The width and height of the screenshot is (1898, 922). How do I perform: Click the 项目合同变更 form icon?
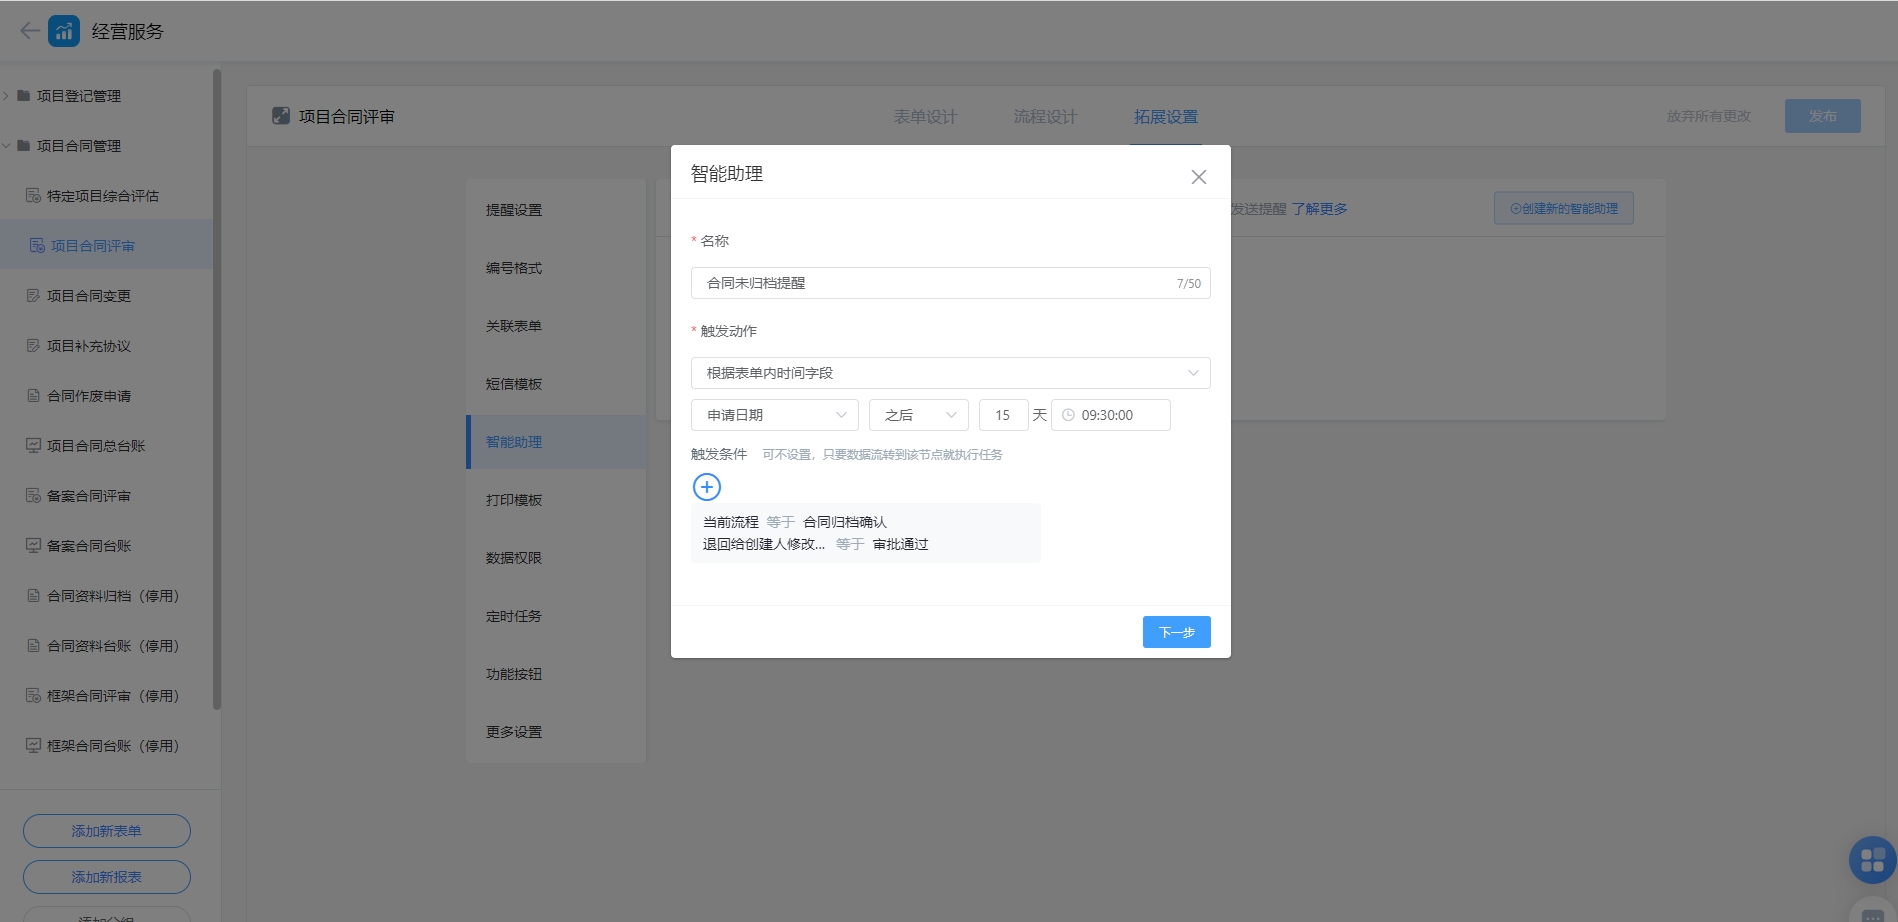tap(33, 296)
